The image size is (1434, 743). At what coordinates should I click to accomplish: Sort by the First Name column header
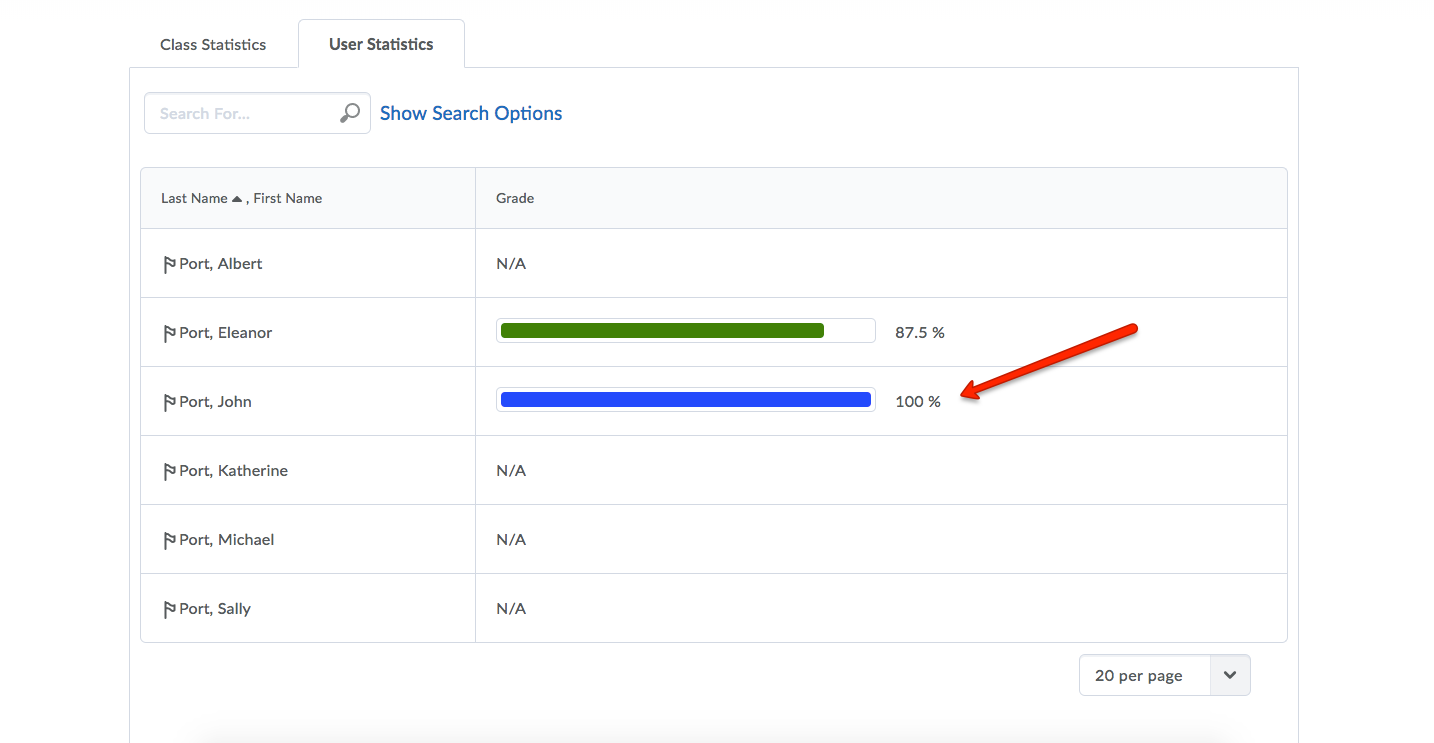(x=288, y=199)
